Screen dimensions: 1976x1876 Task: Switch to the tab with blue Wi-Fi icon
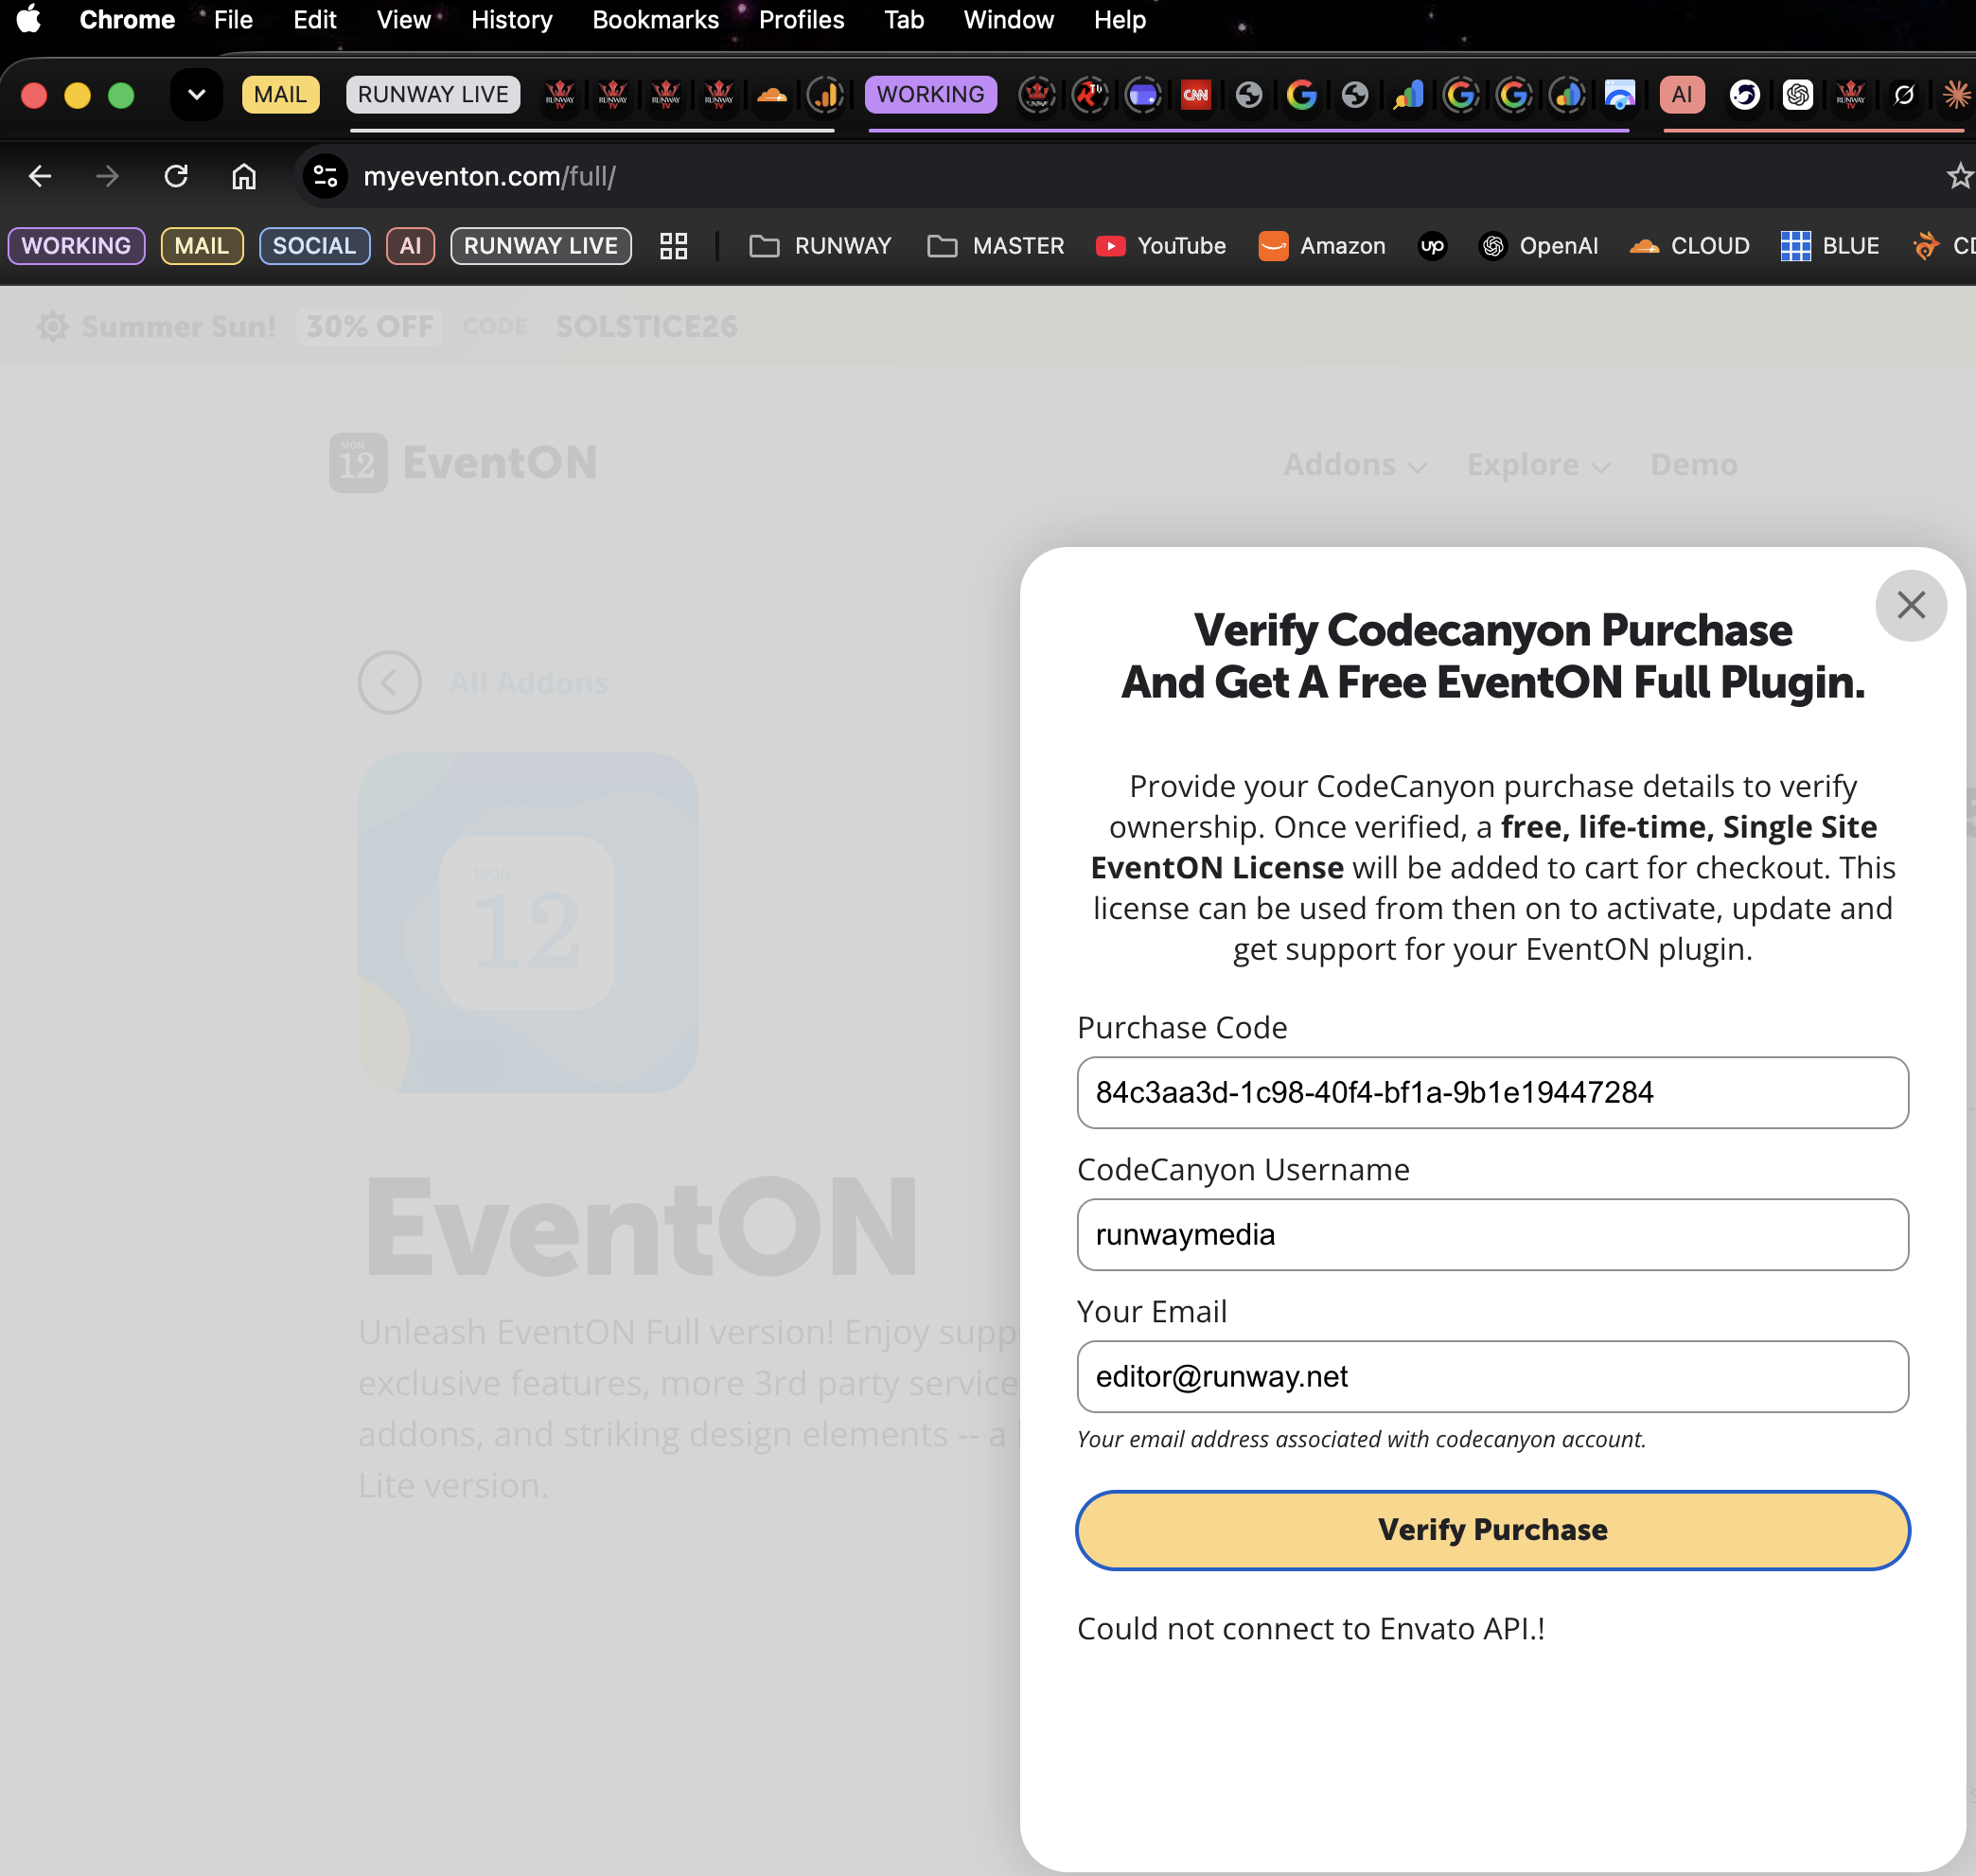[1620, 95]
